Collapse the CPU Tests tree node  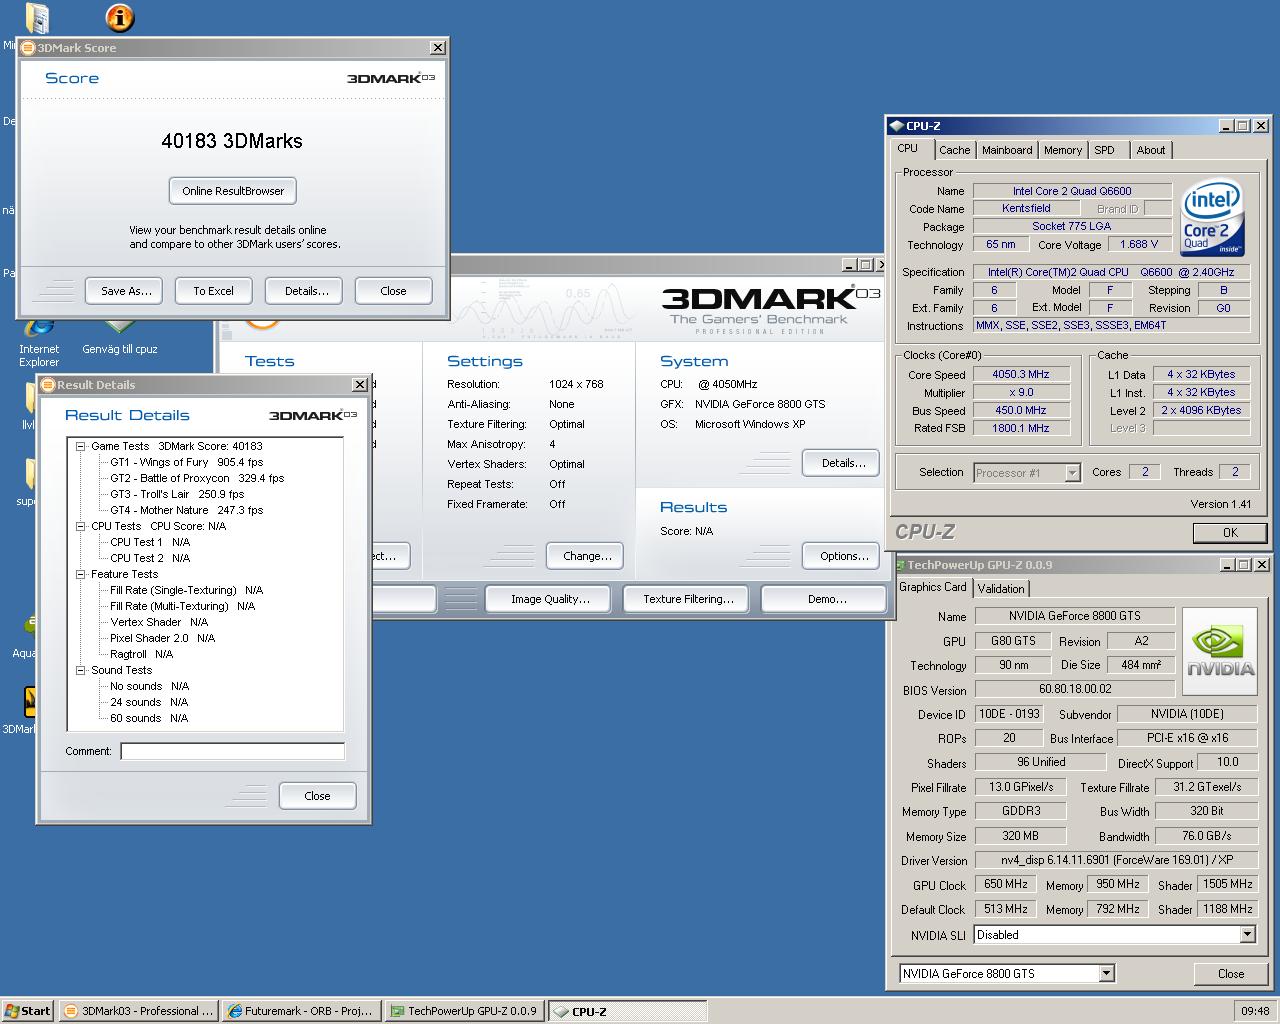[x=81, y=527]
